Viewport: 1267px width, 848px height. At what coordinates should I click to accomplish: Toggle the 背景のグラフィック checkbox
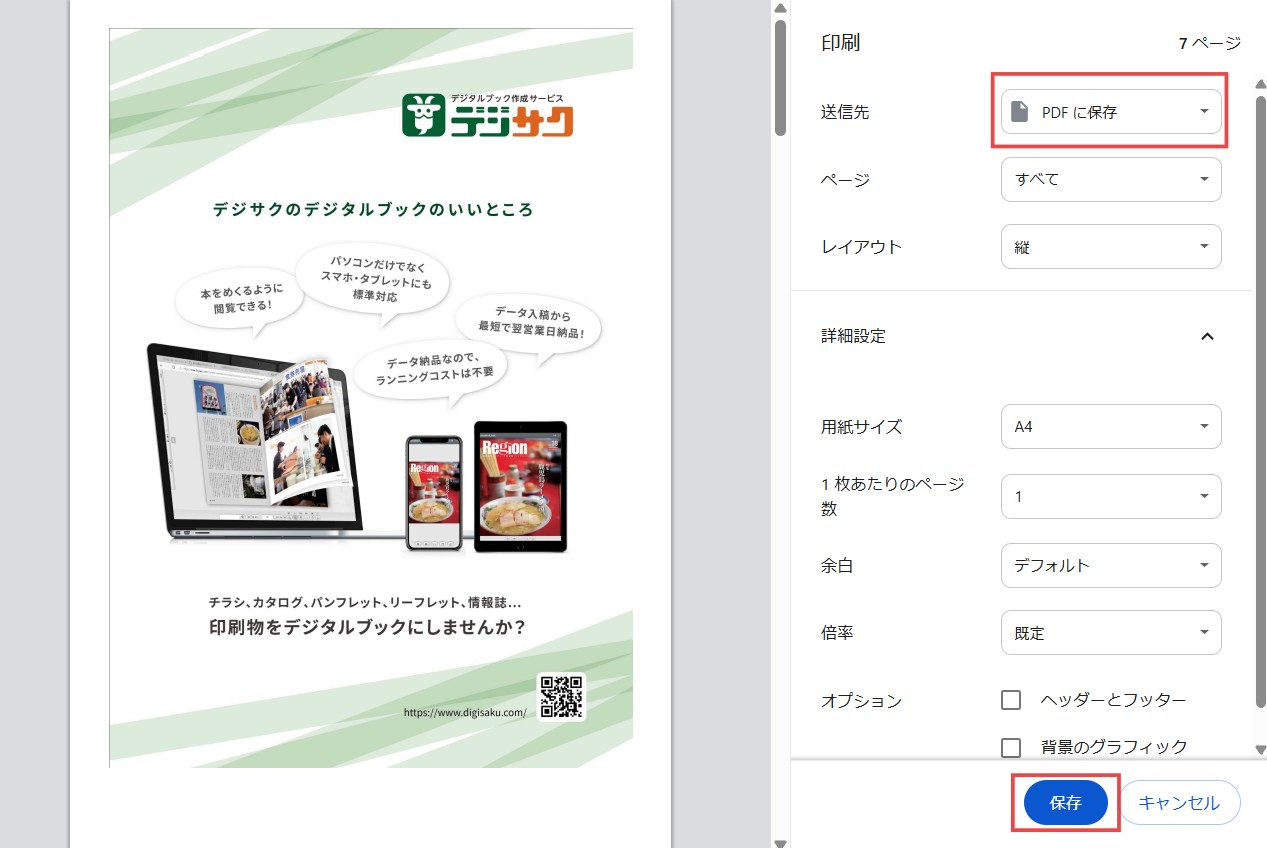1011,747
